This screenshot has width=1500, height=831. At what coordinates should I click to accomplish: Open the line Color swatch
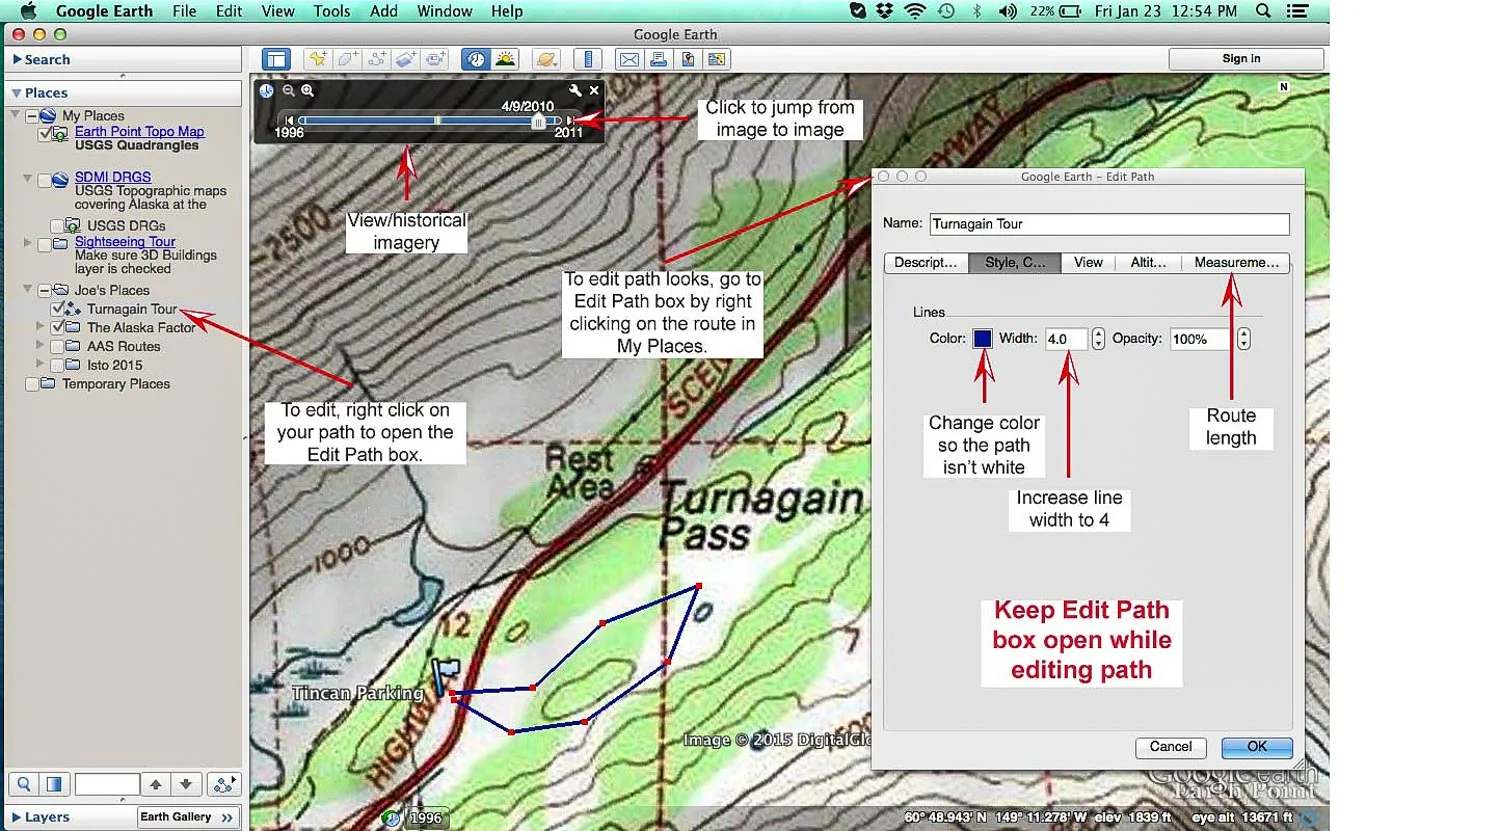click(x=982, y=338)
